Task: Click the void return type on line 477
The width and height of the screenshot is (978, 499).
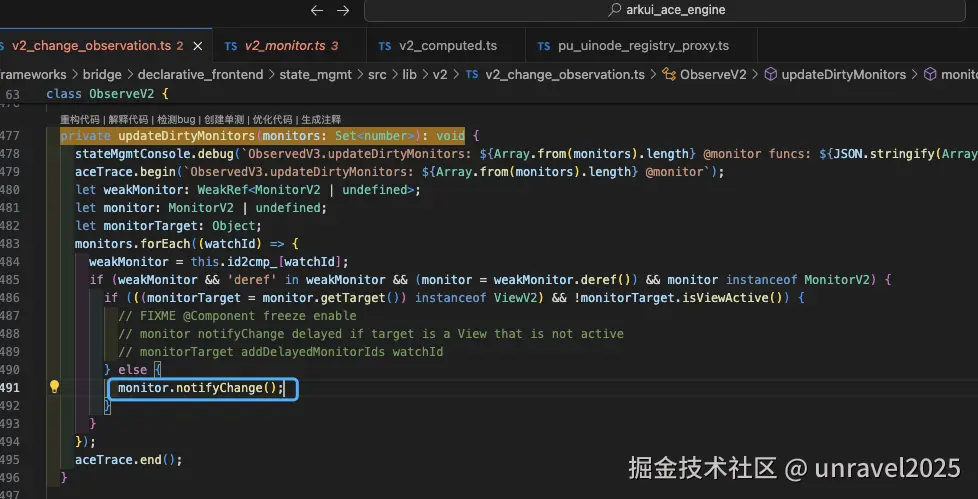Action: 450,135
